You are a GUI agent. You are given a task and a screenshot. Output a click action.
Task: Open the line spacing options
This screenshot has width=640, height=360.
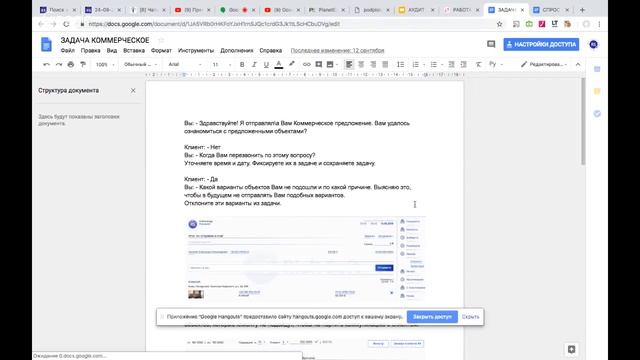tap(400, 64)
